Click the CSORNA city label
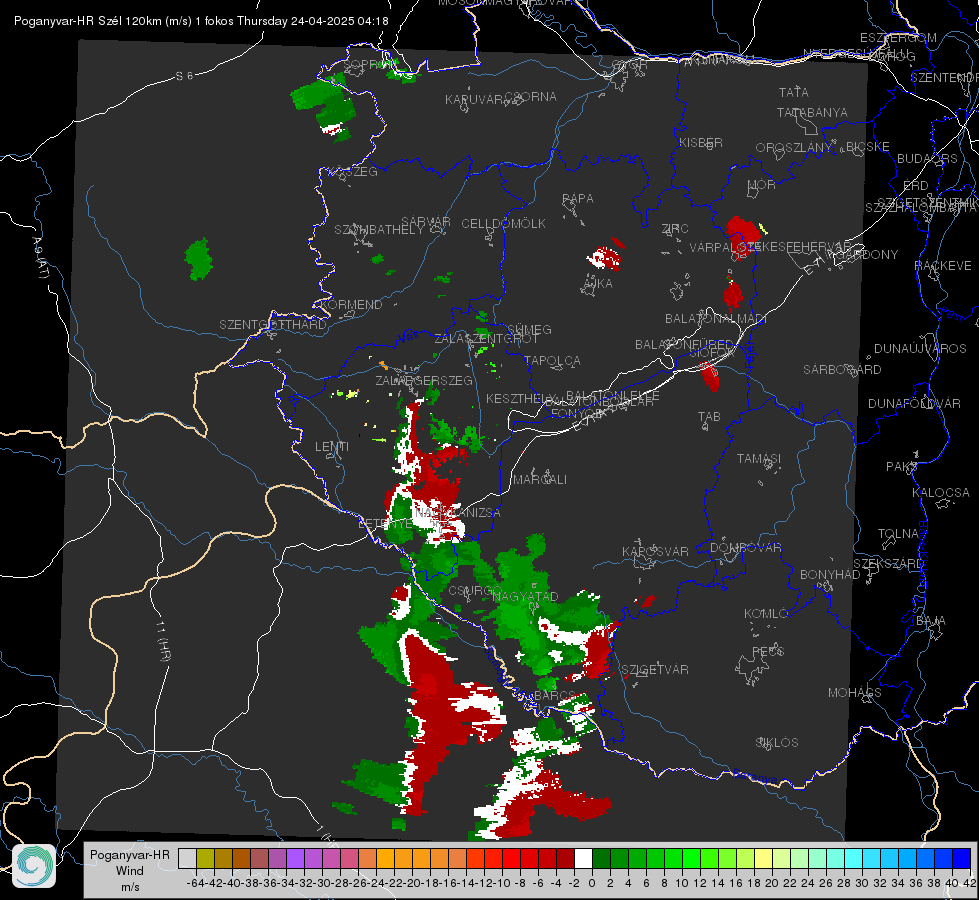The image size is (979, 900). (531, 97)
